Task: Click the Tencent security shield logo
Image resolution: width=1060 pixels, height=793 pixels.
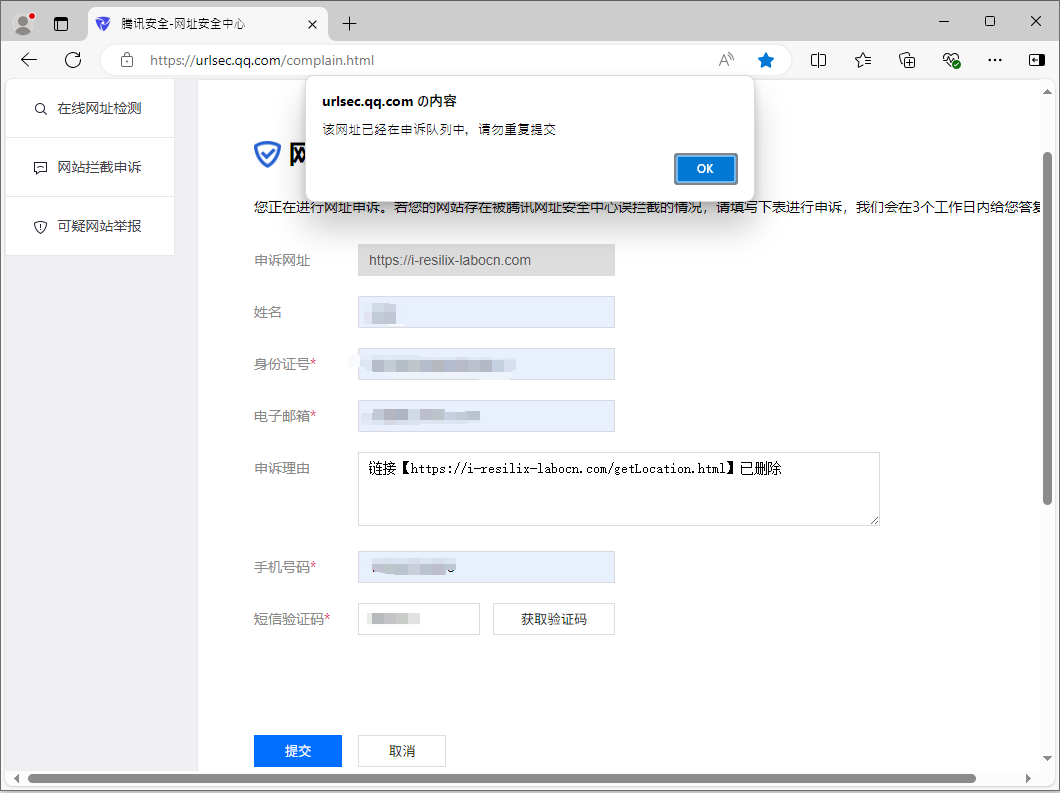Action: (x=268, y=154)
